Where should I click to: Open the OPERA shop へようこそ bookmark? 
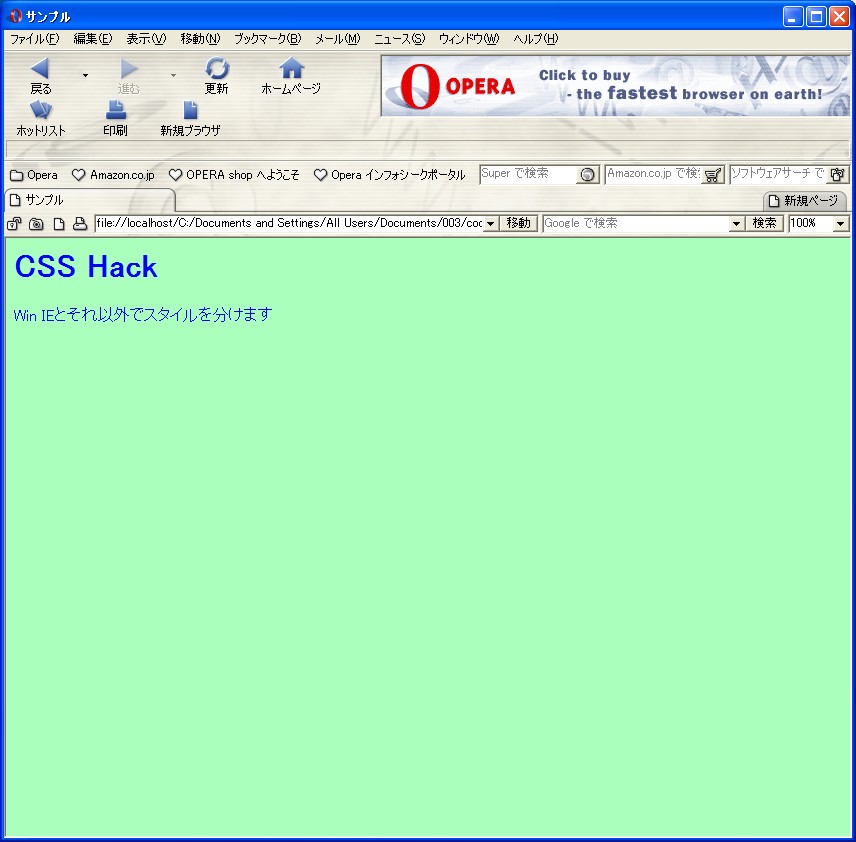234,175
